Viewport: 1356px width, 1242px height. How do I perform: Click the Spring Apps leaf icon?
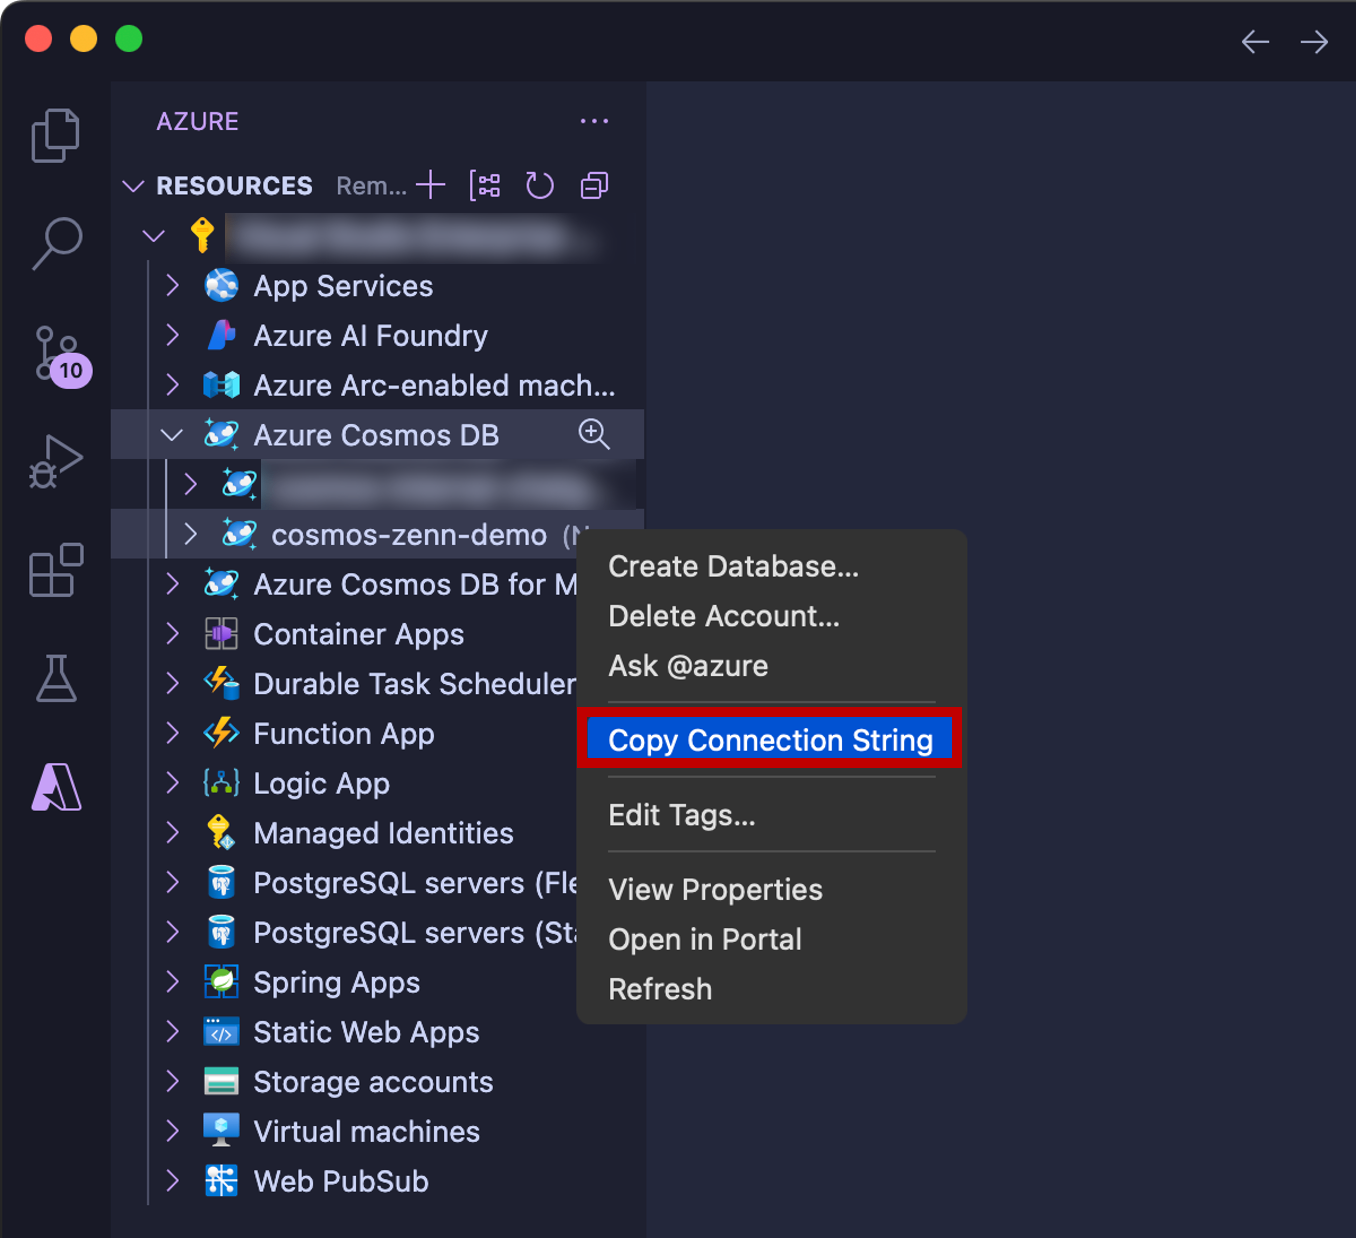(x=221, y=982)
